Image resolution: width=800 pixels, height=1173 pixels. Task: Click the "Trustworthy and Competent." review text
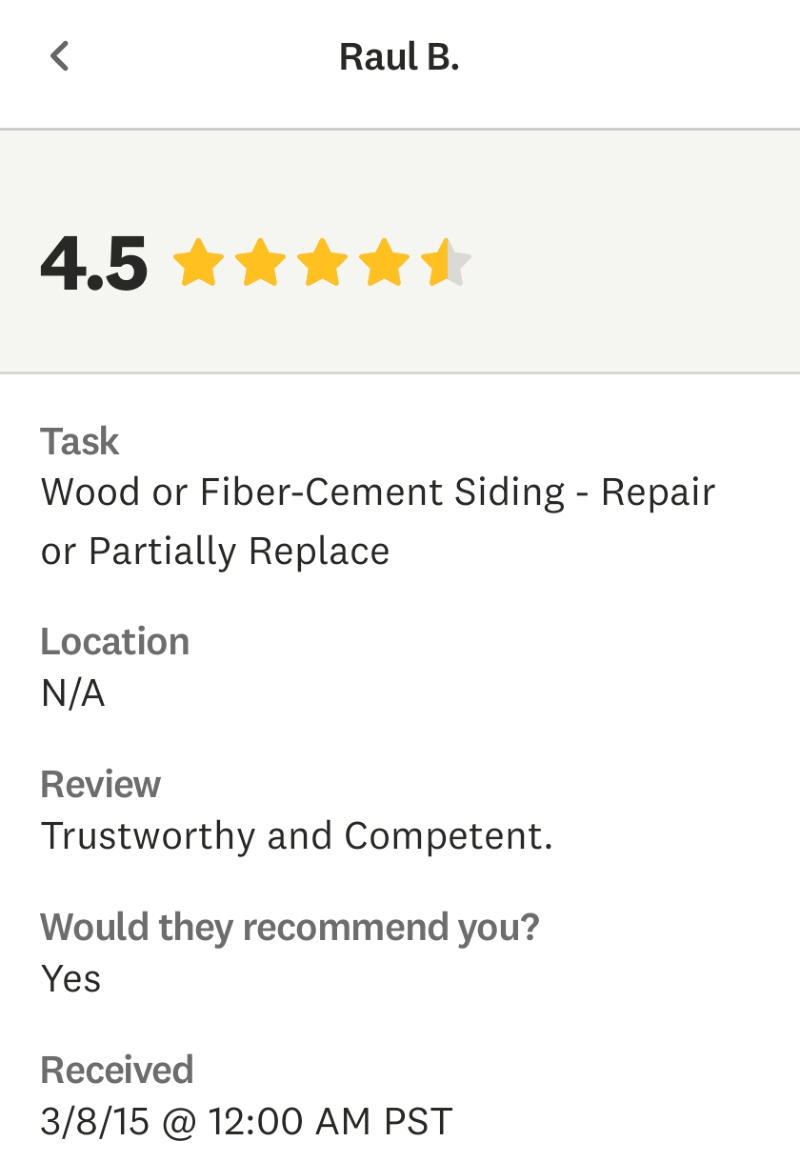[x=296, y=836]
